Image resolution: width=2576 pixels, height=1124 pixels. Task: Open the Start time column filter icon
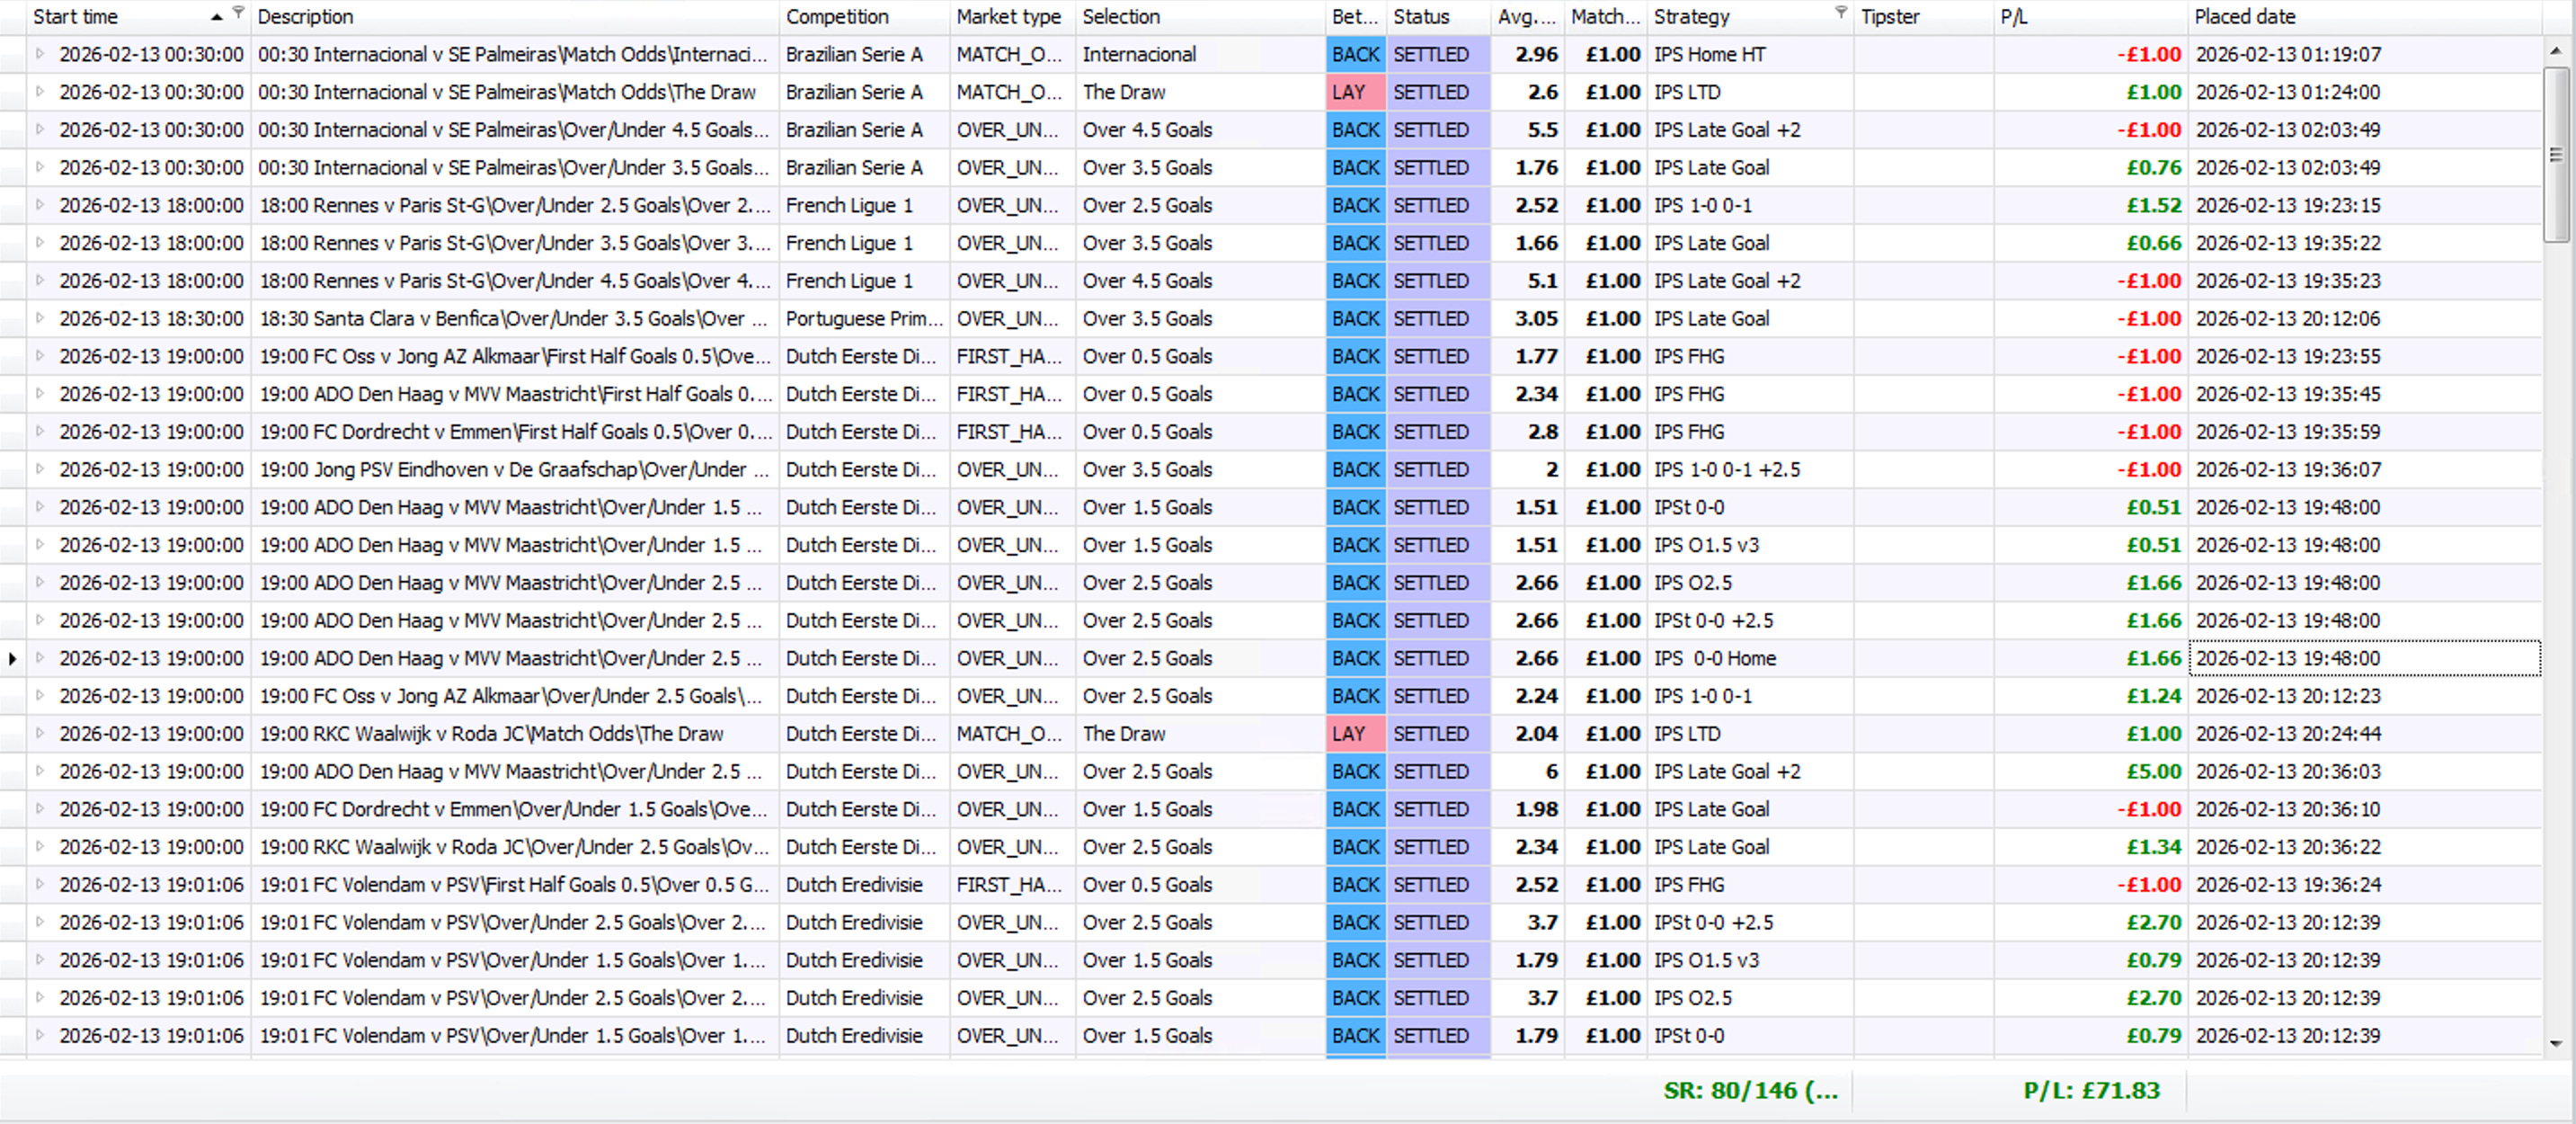pyautogui.click(x=238, y=12)
